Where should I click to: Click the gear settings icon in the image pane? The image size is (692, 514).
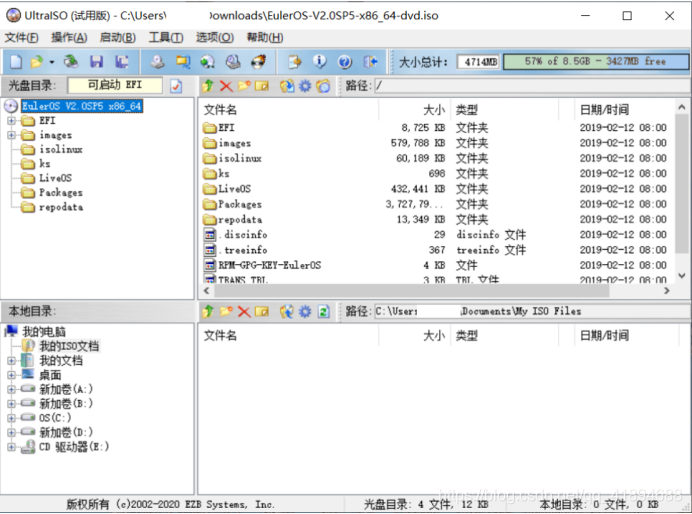(x=305, y=86)
